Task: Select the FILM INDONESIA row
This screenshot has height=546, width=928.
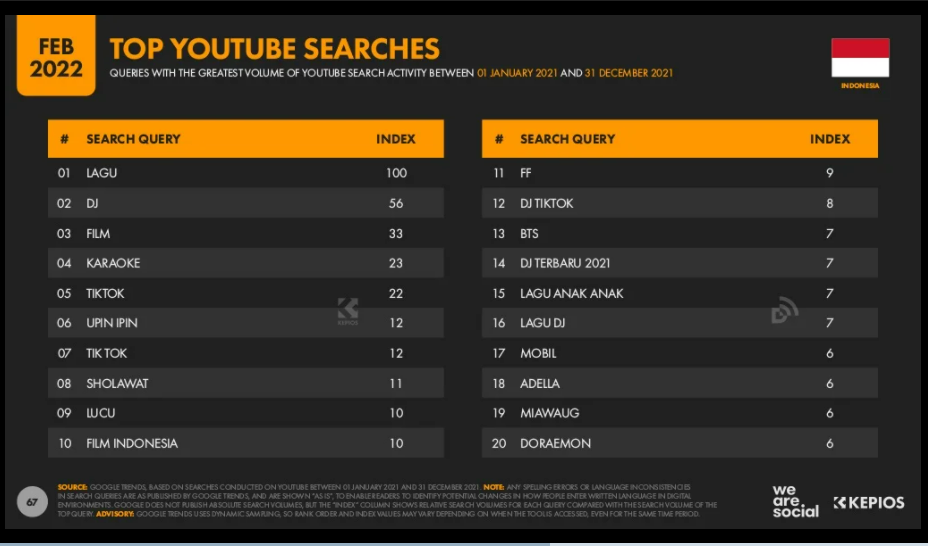Action: (x=246, y=443)
